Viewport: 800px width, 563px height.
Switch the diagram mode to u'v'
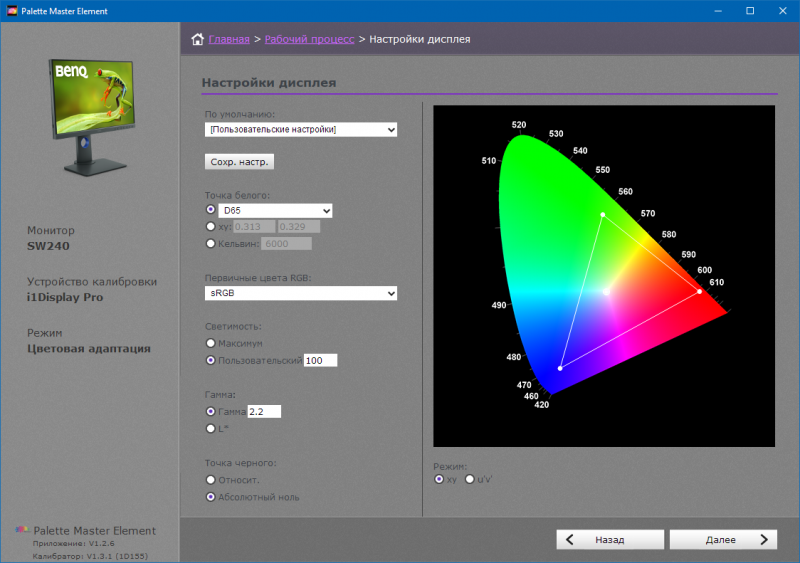pos(469,479)
